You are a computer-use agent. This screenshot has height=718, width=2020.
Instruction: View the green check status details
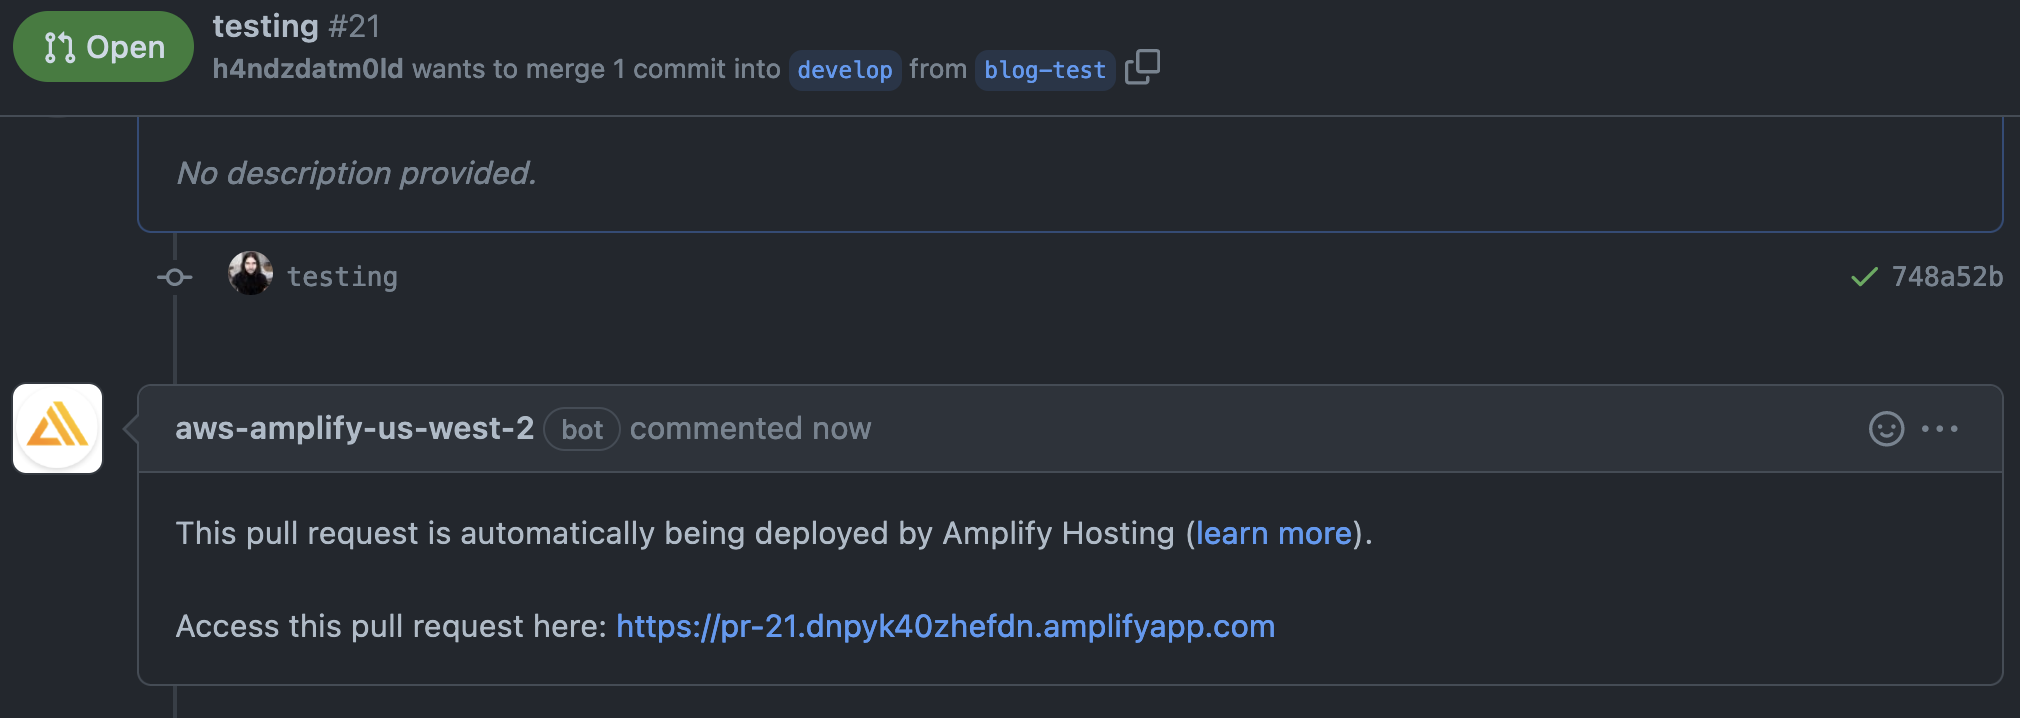pos(1864,277)
